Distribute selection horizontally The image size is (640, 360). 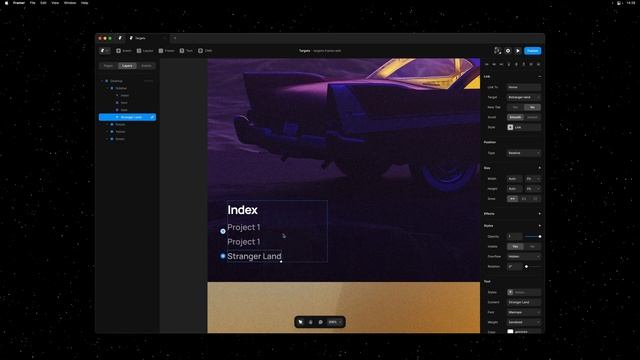point(531,64)
